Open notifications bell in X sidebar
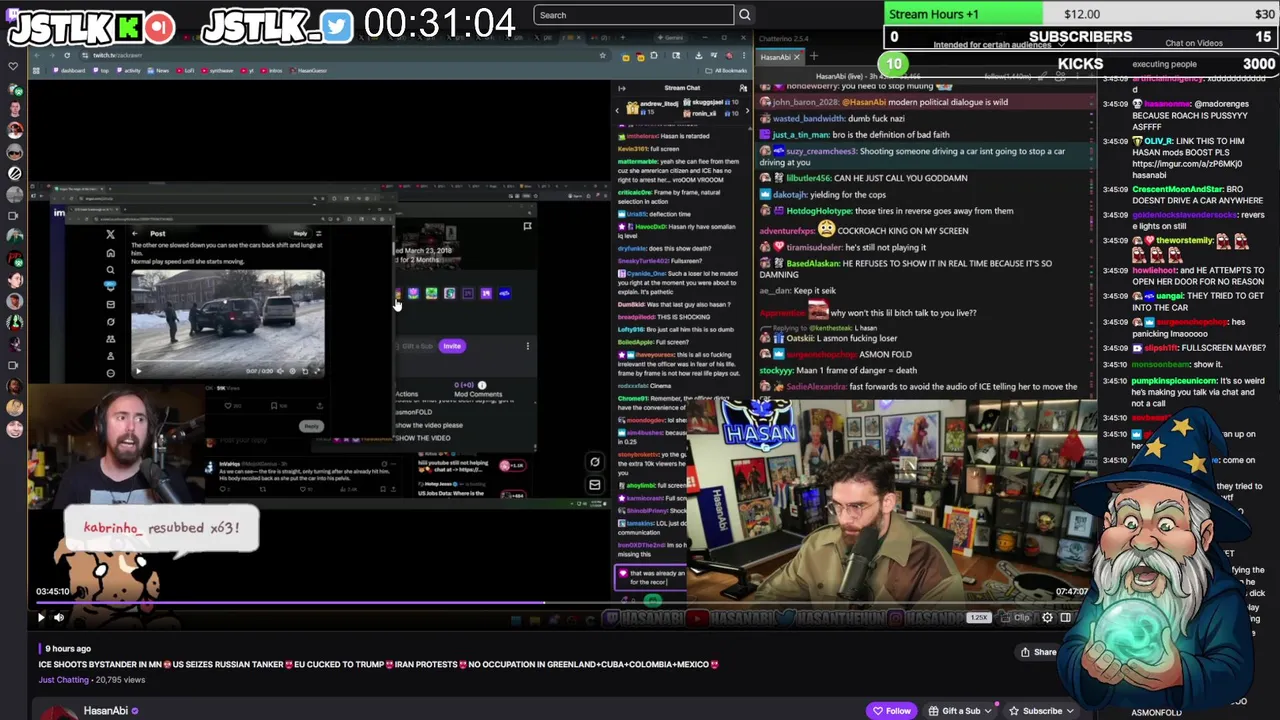 110,287
